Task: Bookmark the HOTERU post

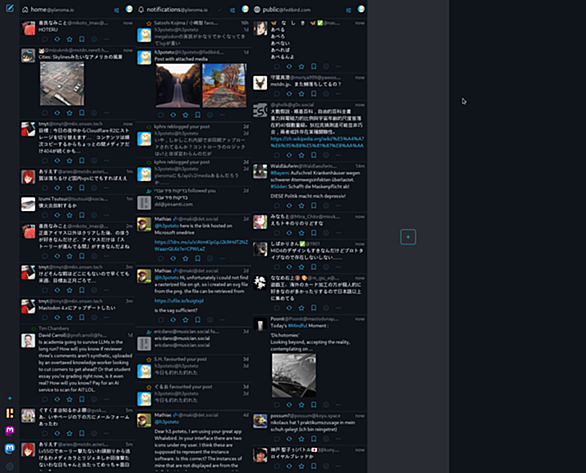Action: click(82, 39)
